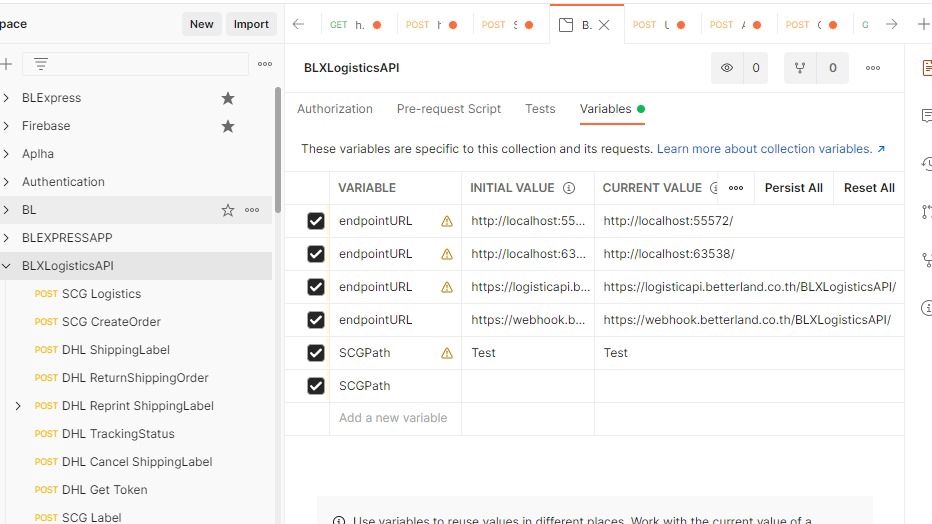Expand the Firebase collection

[x=7, y=126]
